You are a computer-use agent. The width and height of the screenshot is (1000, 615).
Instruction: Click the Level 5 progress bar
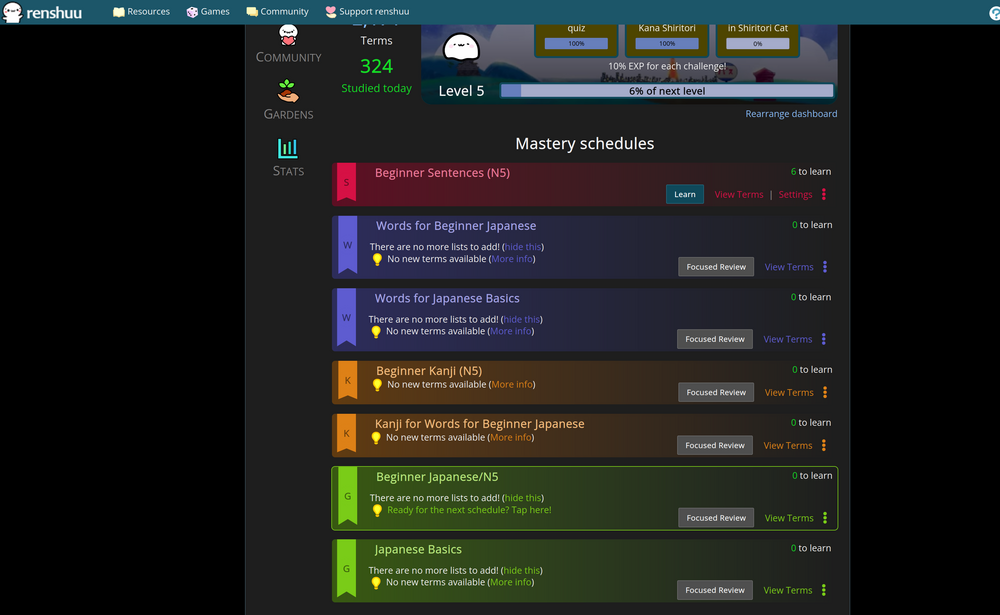tap(666, 91)
